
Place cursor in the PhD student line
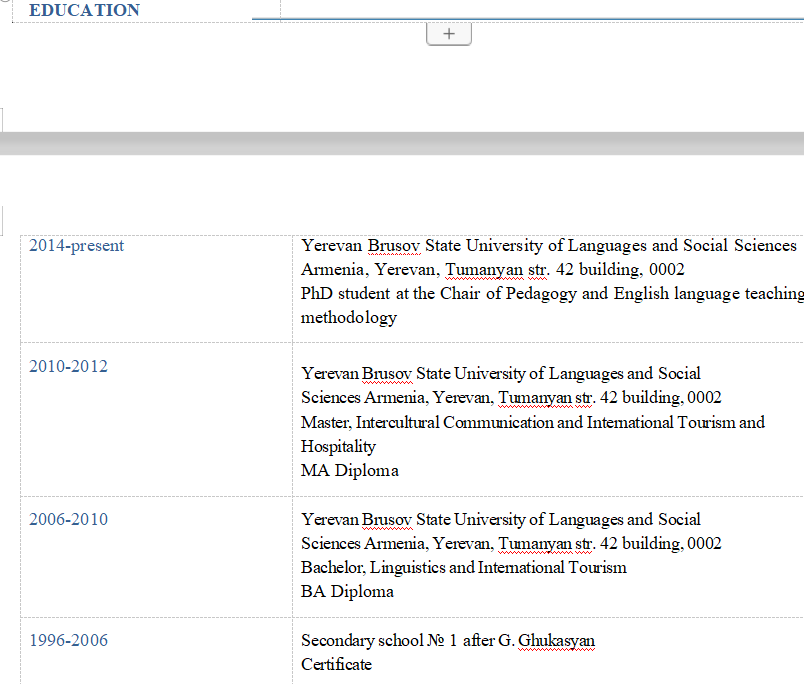(552, 294)
